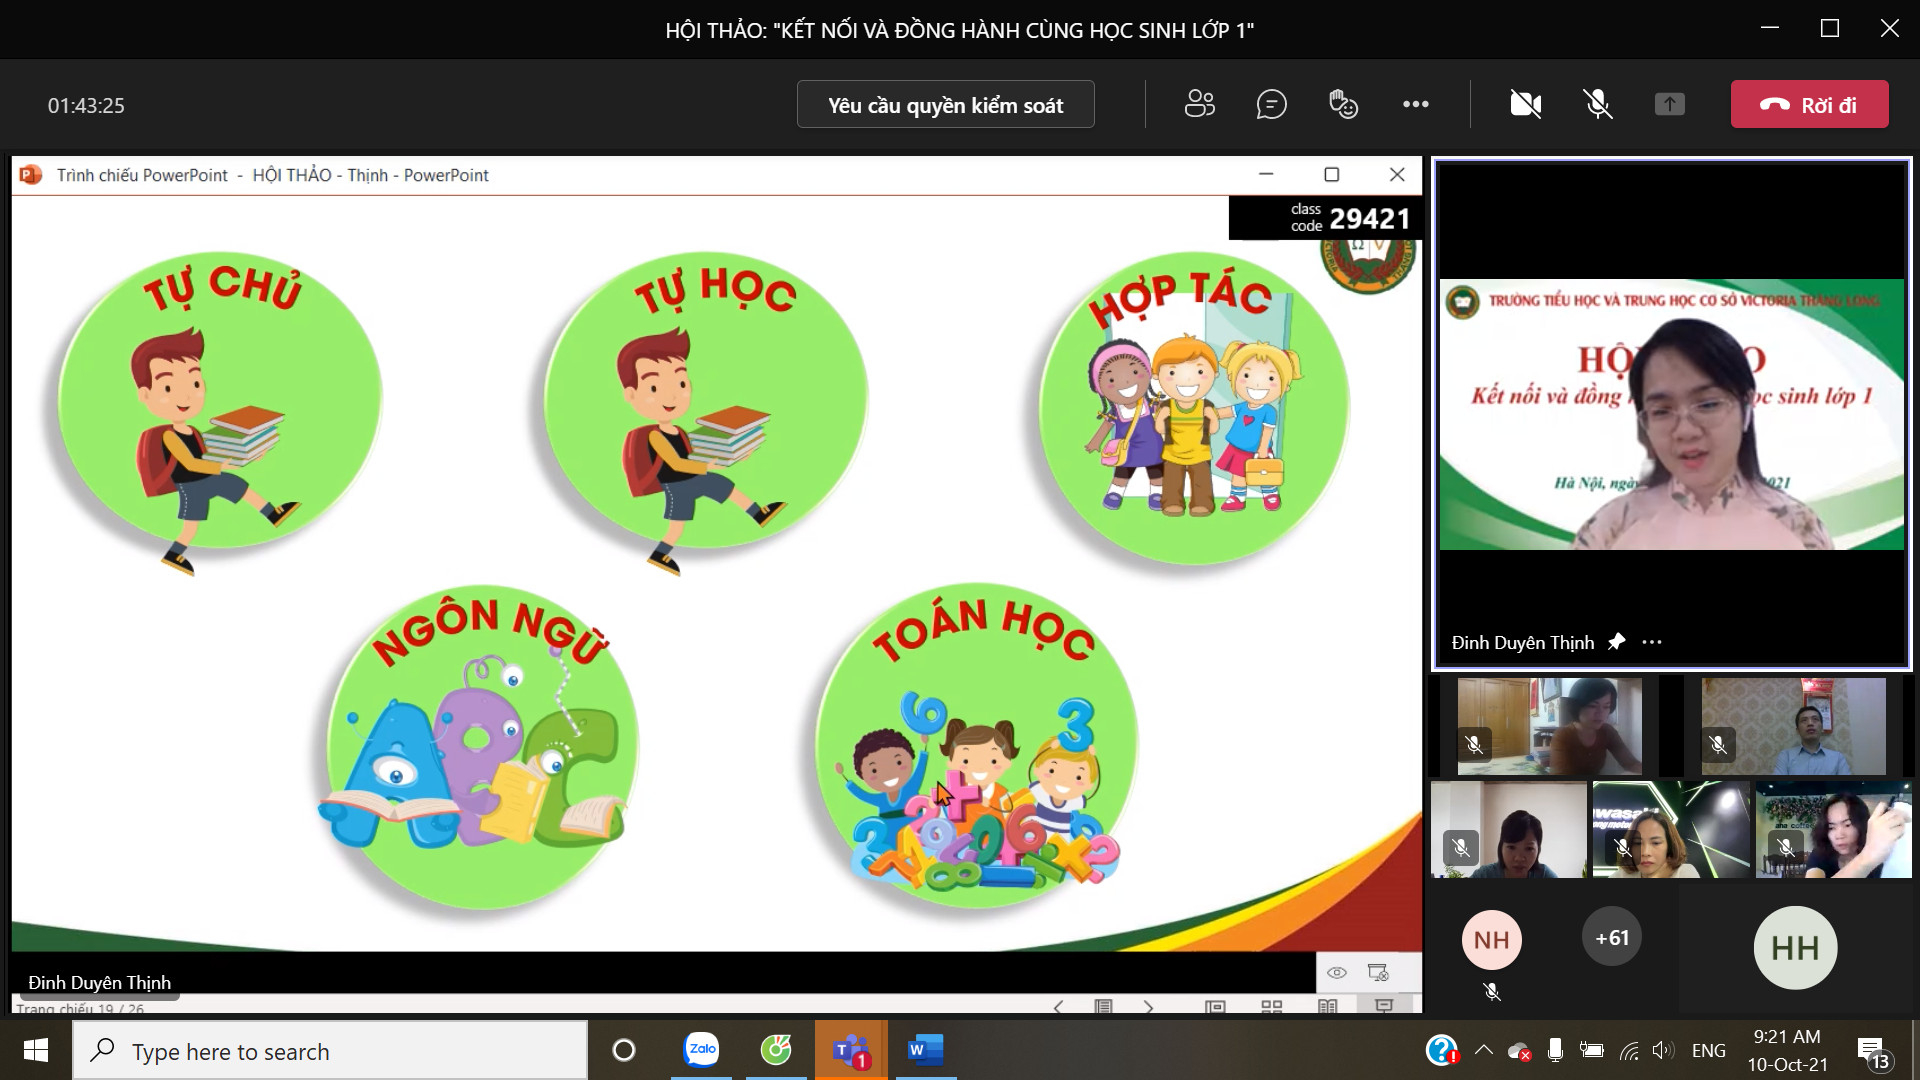Click Yêu cầu quyền kiểm soát button
This screenshot has width=1920, height=1080.
pos(945,105)
